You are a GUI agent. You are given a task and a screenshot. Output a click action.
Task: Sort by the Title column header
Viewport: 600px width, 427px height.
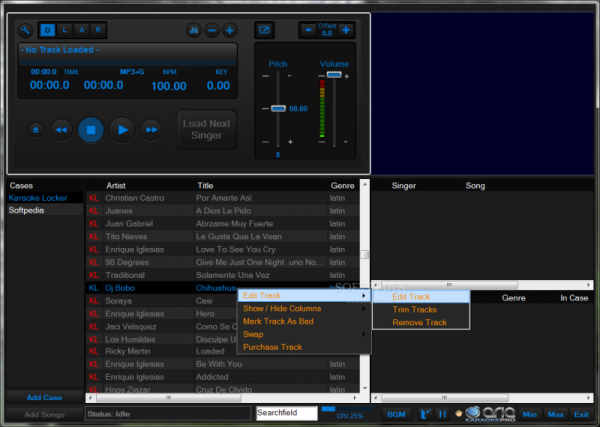click(x=205, y=186)
